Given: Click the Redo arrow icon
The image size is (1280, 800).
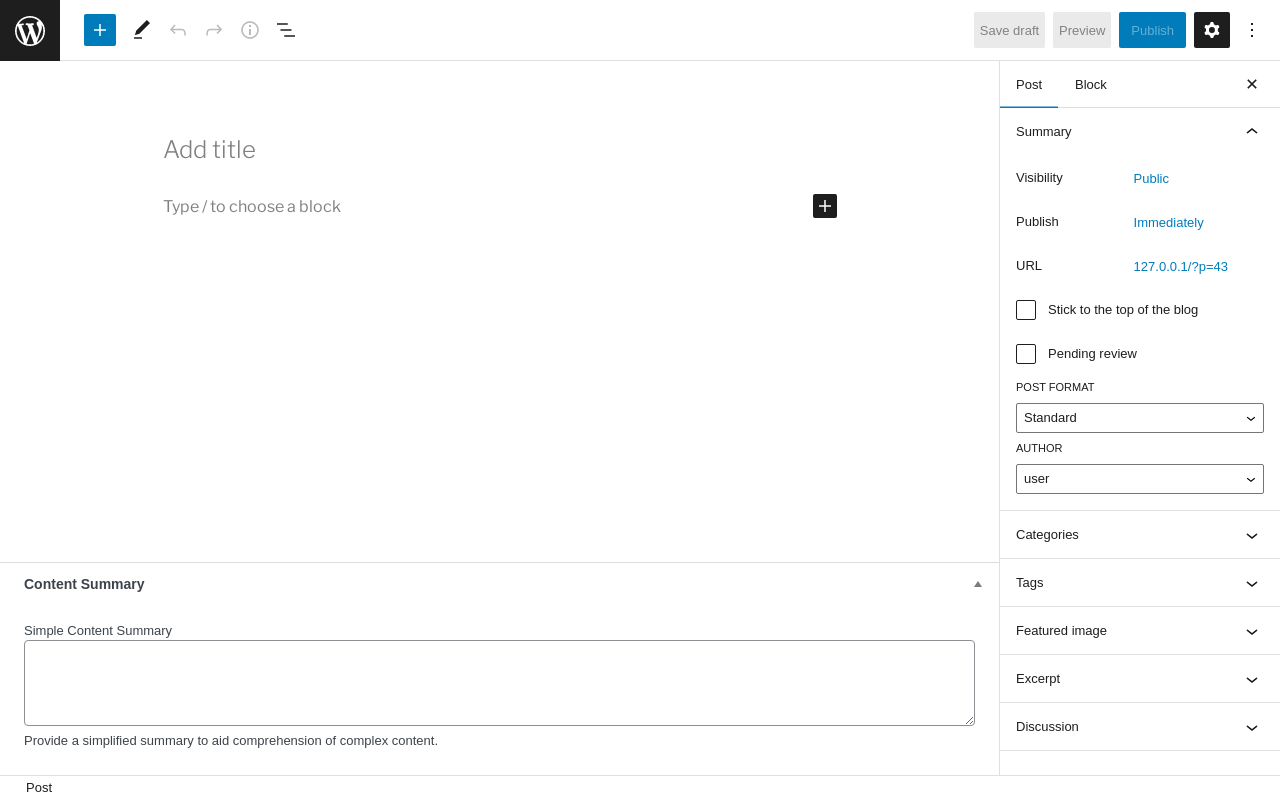Looking at the screenshot, I should tap(214, 30).
